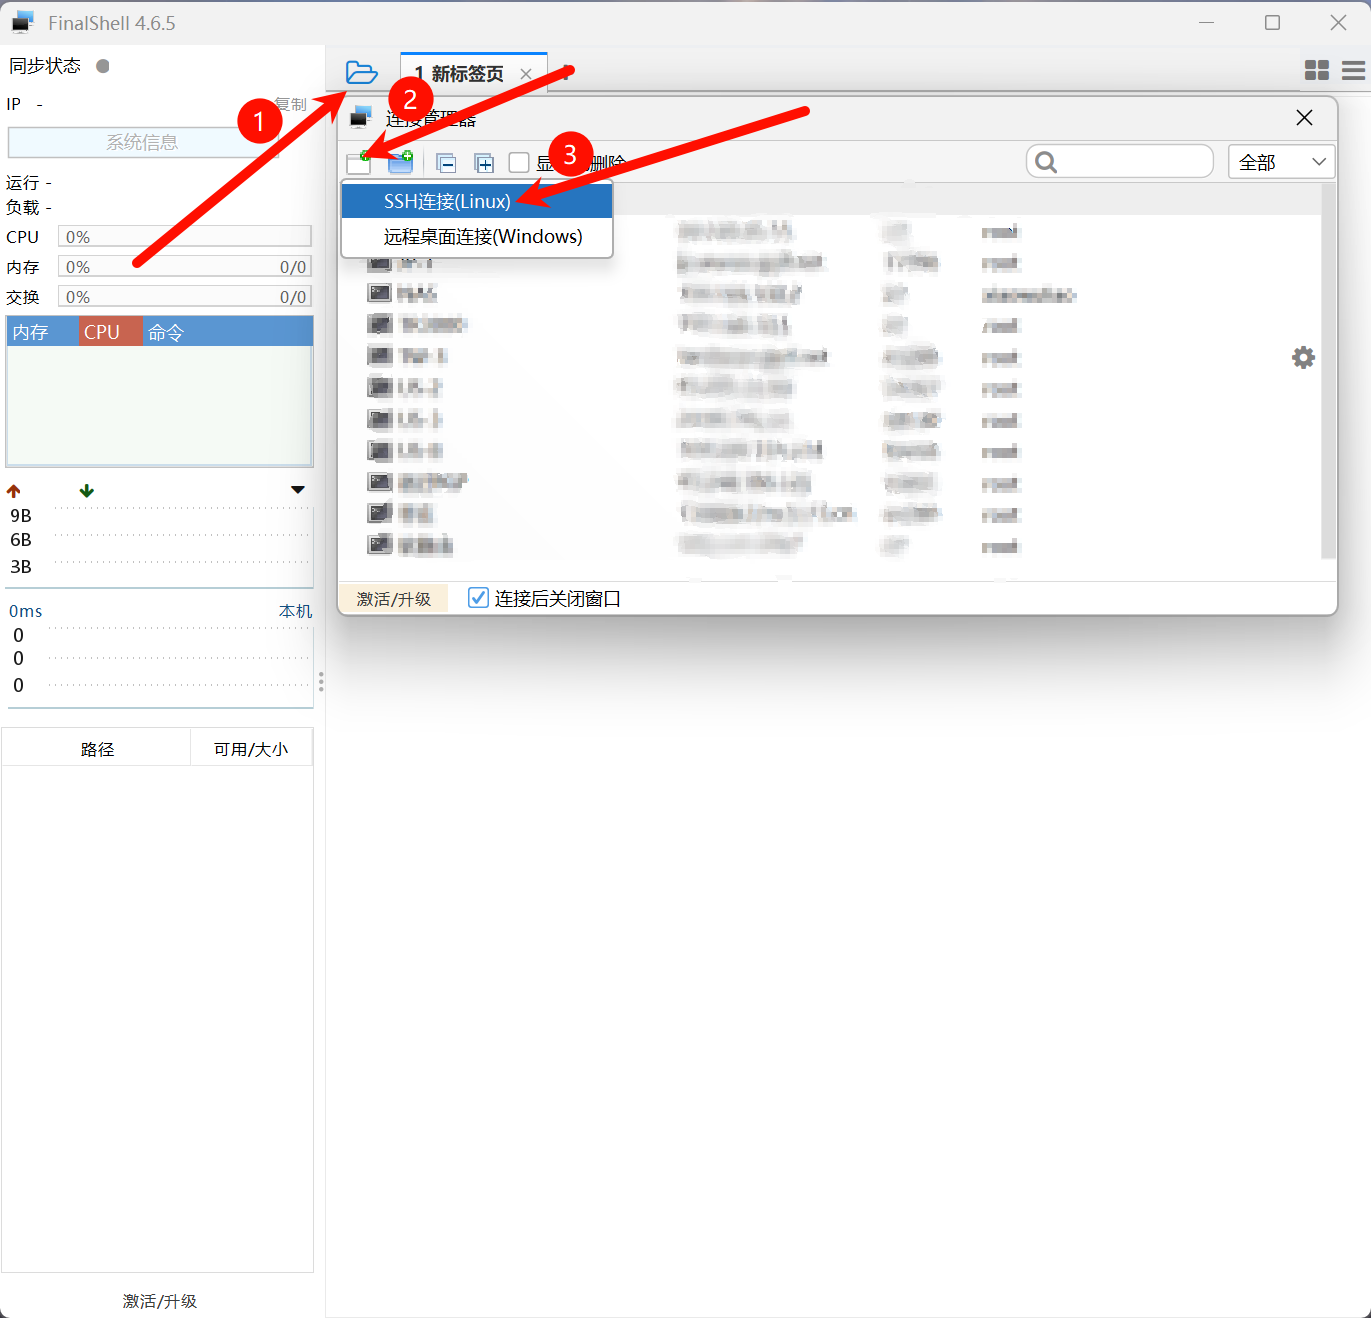This screenshot has height=1318, width=1371.
Task: Click the download speed arrow icon
Action: 87,491
